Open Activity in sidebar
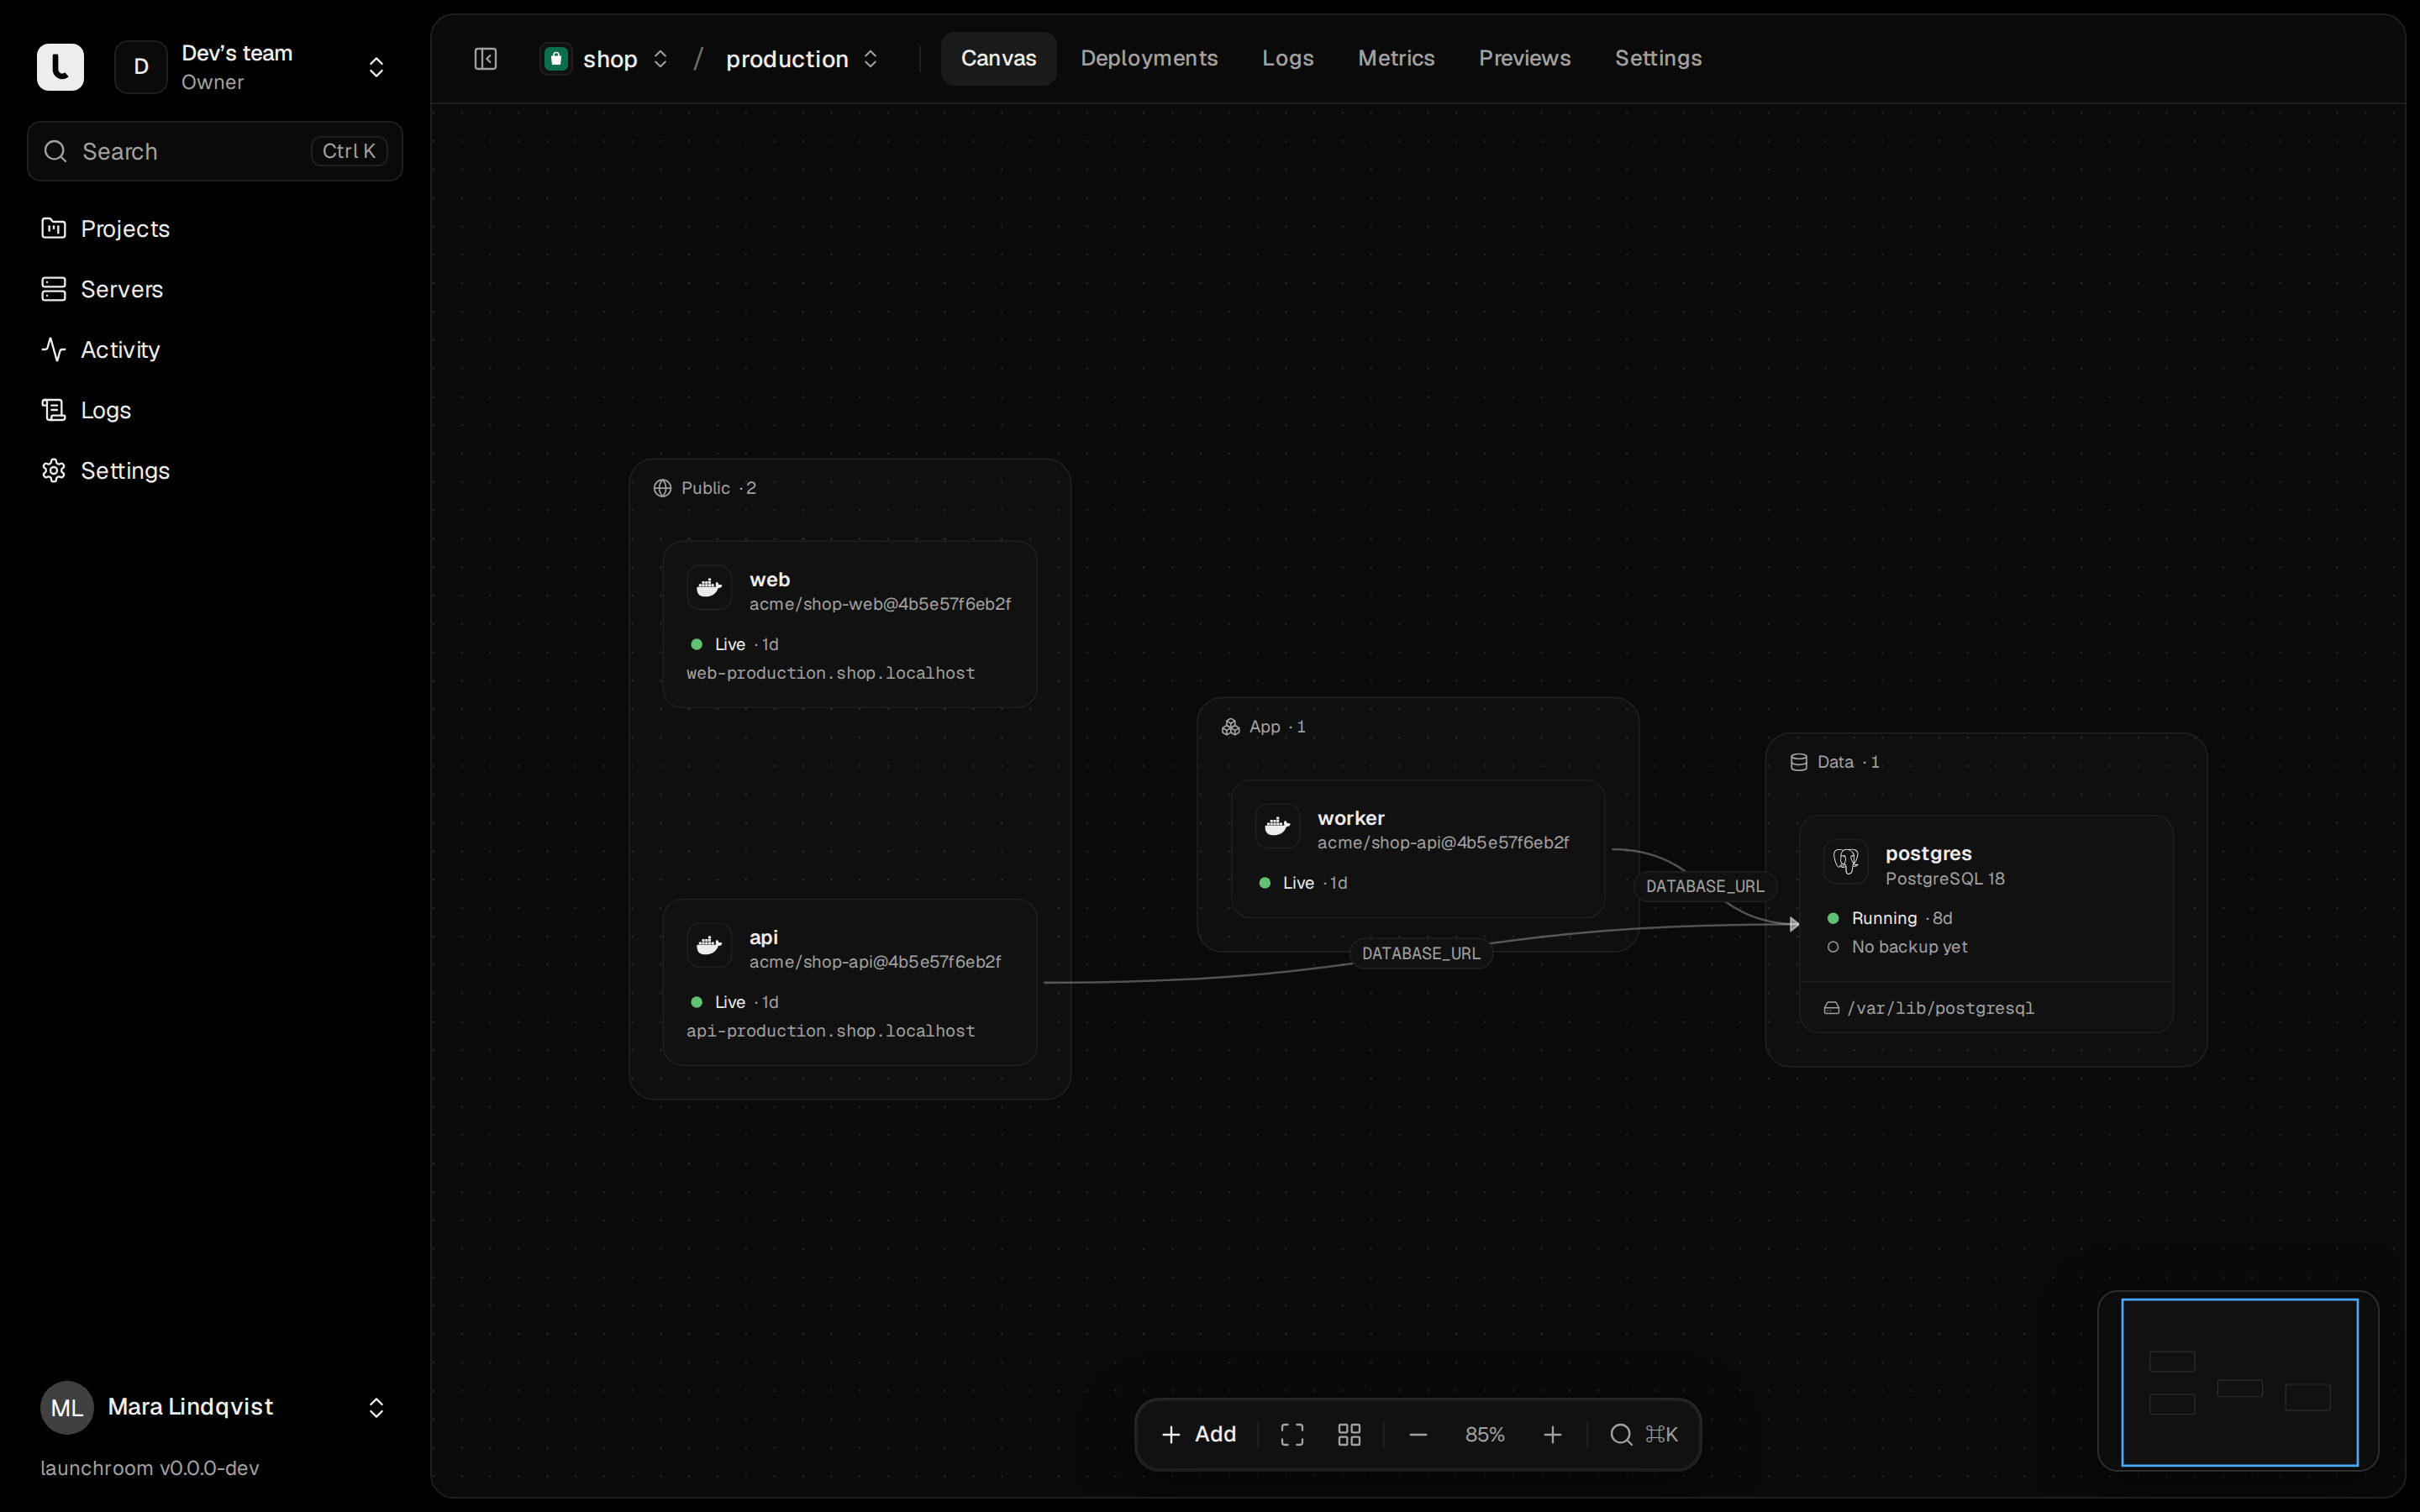Screen dimensions: 2420x1512 click(x=215, y=350)
